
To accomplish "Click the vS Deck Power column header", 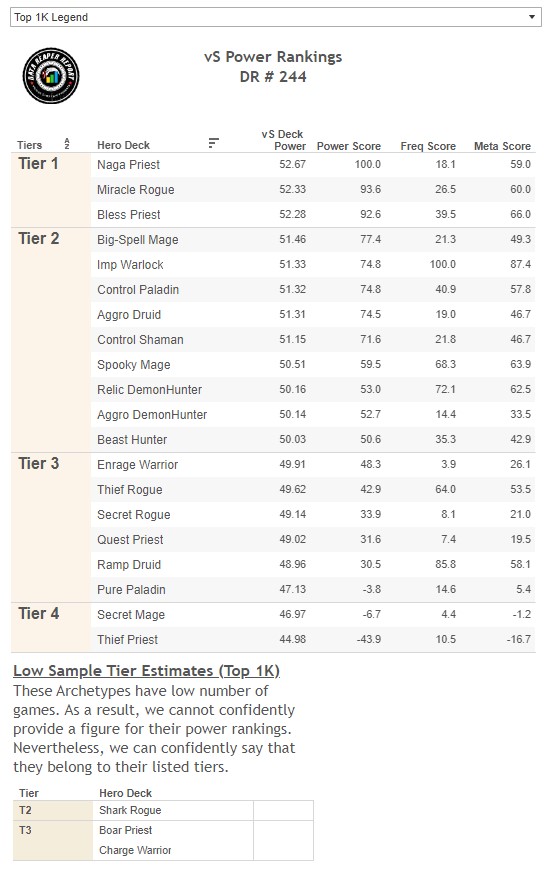I will tap(284, 140).
